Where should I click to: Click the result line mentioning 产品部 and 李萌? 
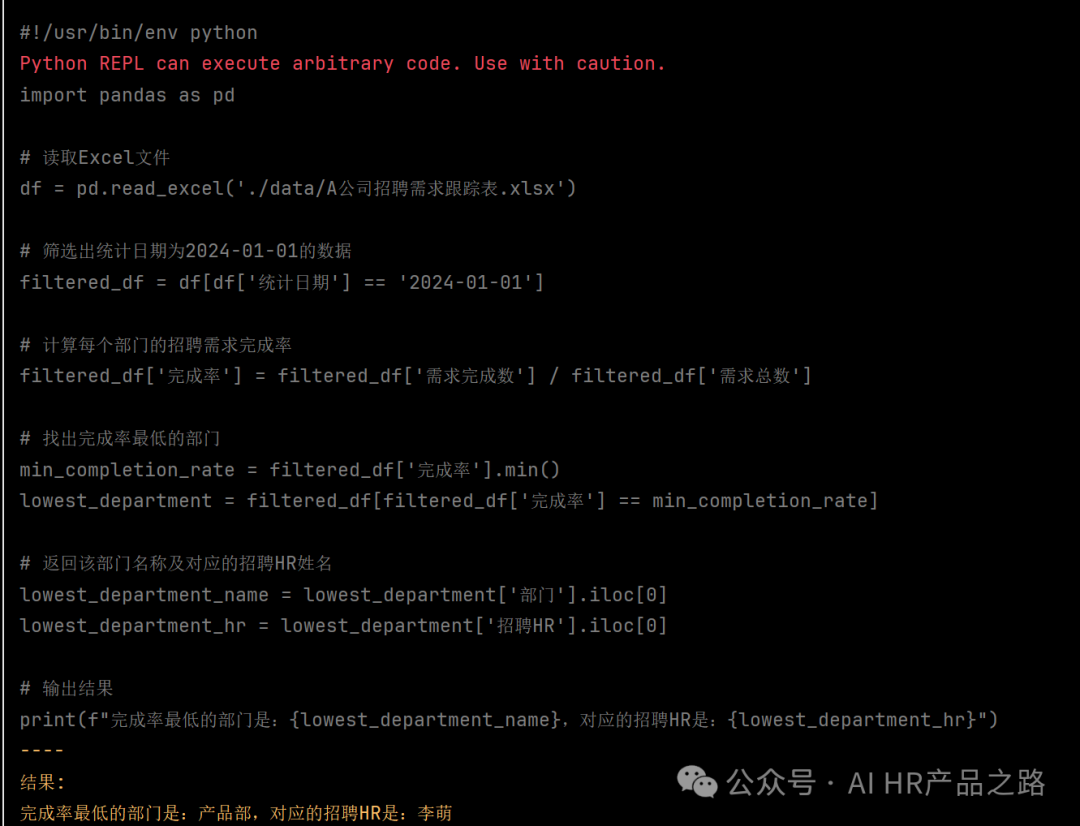236,813
